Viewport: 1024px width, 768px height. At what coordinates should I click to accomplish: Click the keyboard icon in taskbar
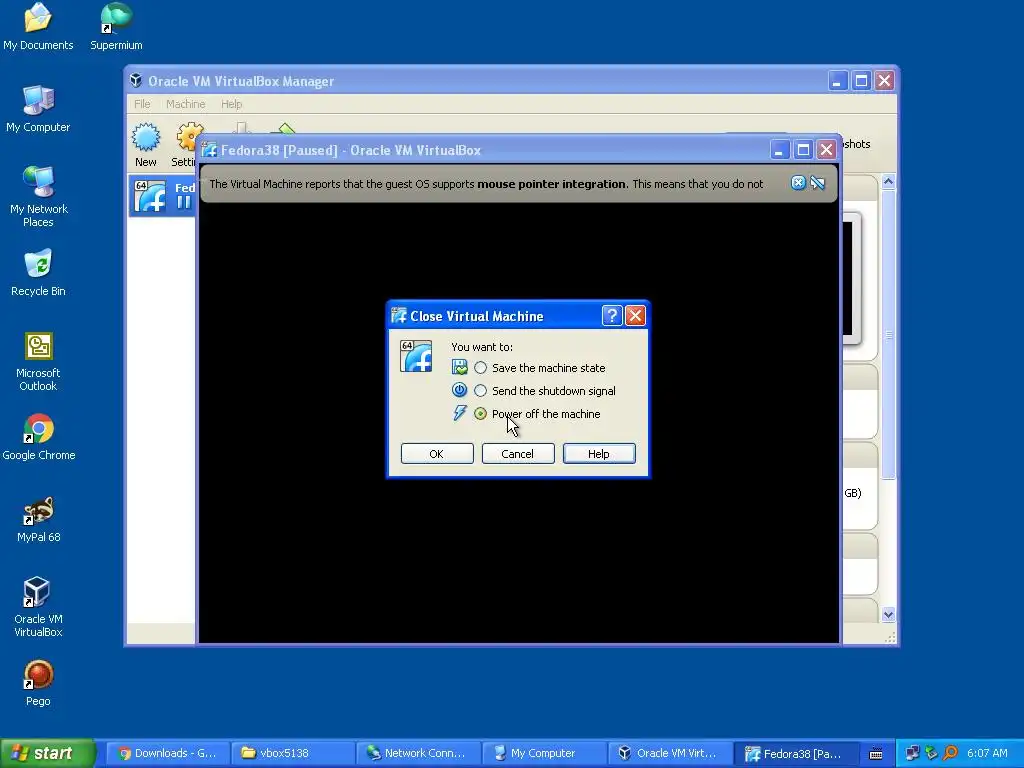click(x=876, y=754)
